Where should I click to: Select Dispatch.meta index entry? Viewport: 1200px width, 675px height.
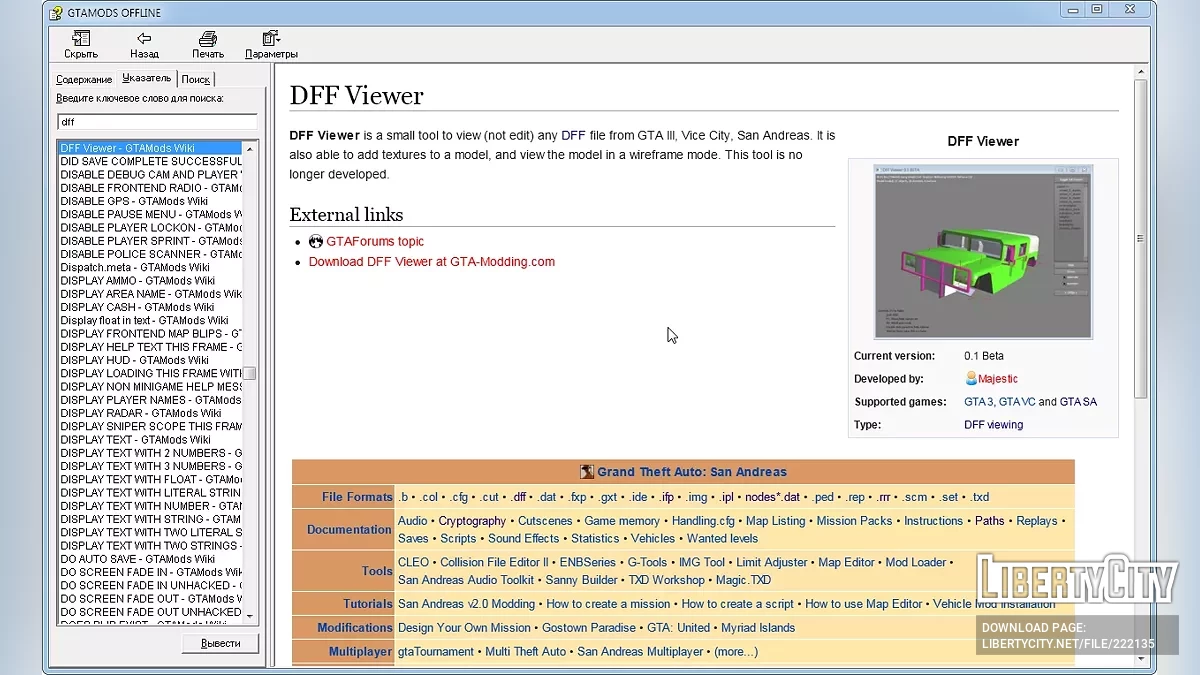click(135, 267)
